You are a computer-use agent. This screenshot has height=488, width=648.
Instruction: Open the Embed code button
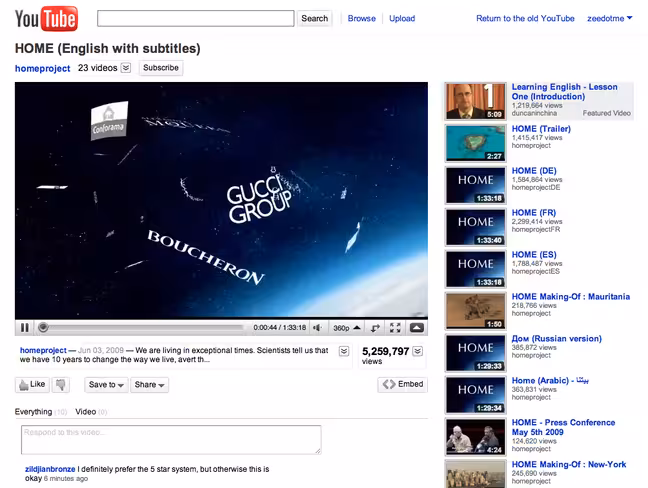pyautogui.click(x=403, y=384)
